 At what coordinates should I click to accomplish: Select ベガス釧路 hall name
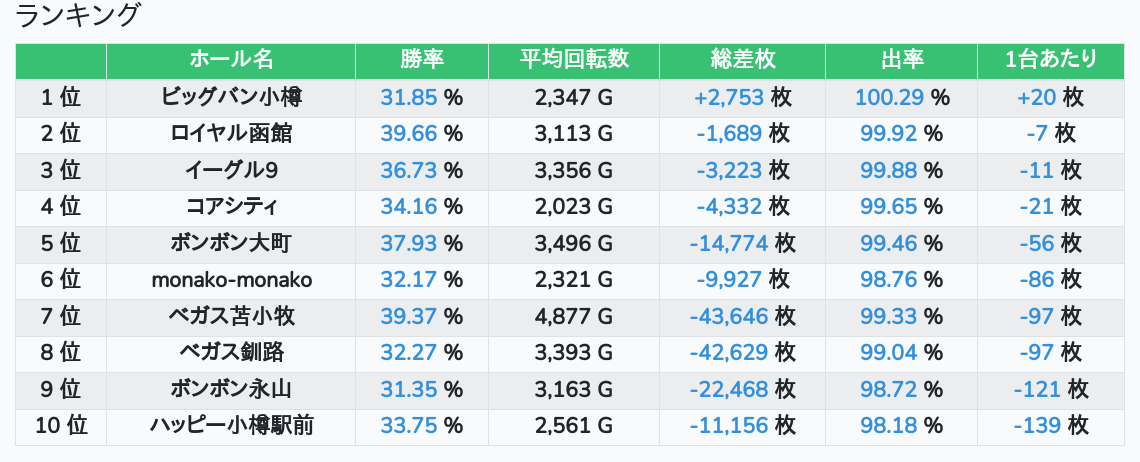pyautogui.click(x=231, y=353)
